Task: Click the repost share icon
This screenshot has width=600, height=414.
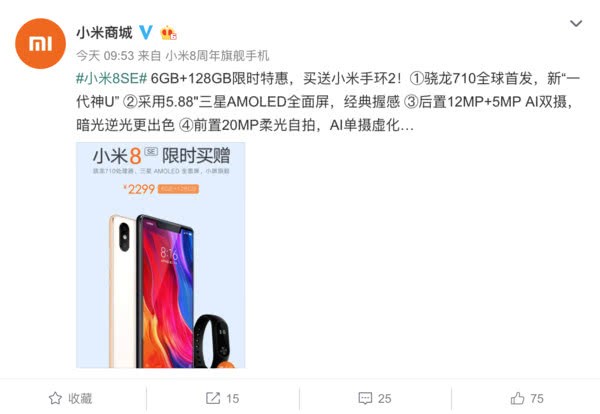Action: click(213, 398)
